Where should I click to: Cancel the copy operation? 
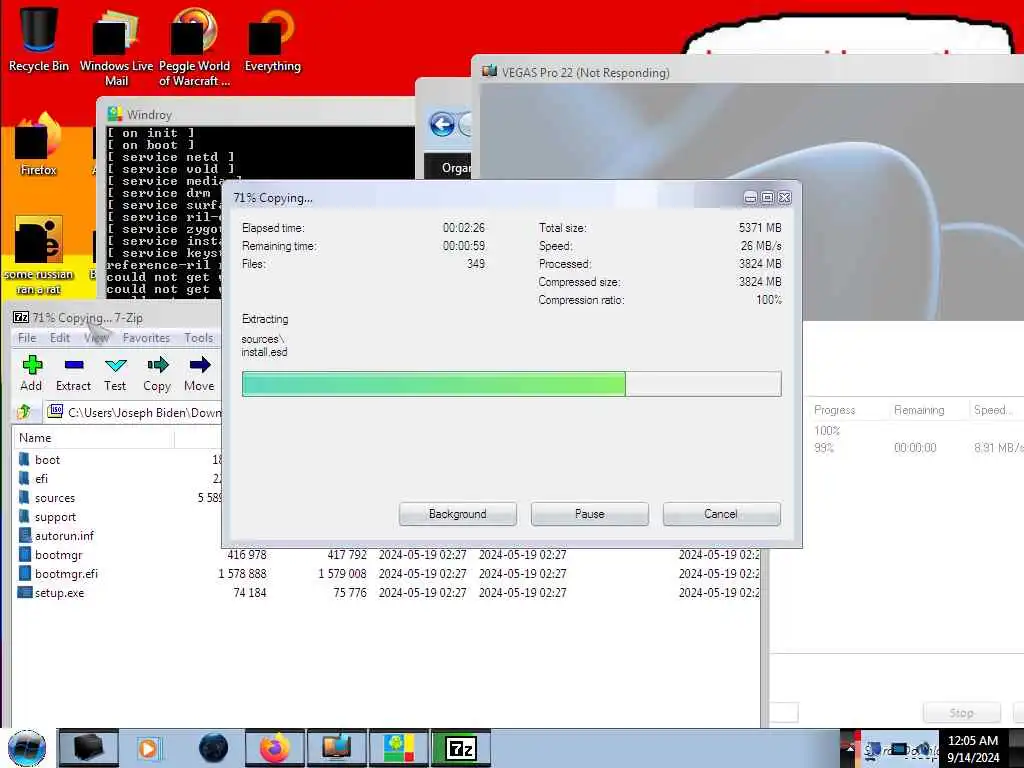coord(721,514)
